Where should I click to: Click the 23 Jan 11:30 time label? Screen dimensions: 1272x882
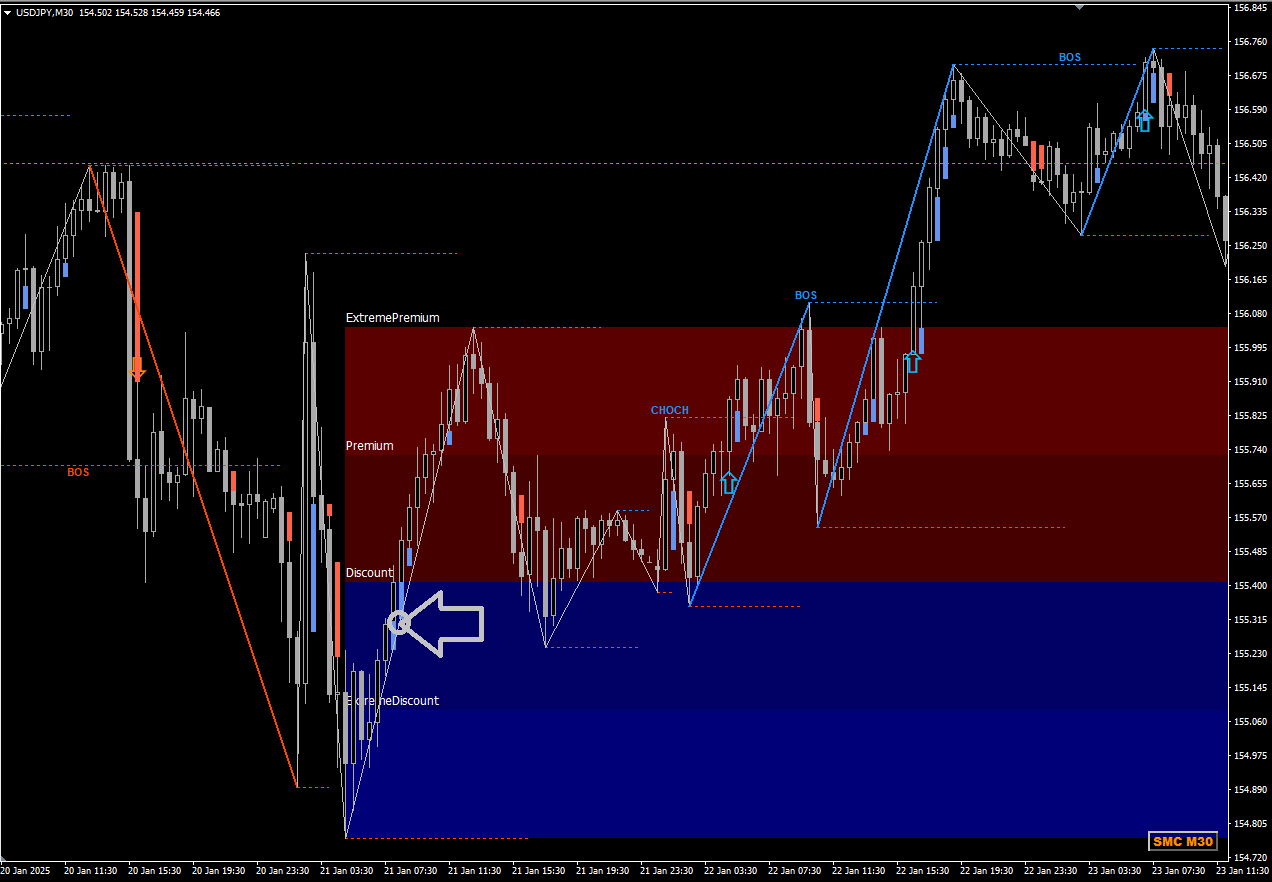[1243, 871]
